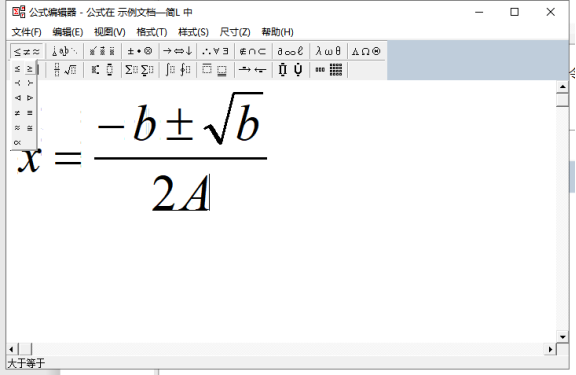Open the summation templates palette
Screen dimensions: 576x375
click(x=139, y=69)
